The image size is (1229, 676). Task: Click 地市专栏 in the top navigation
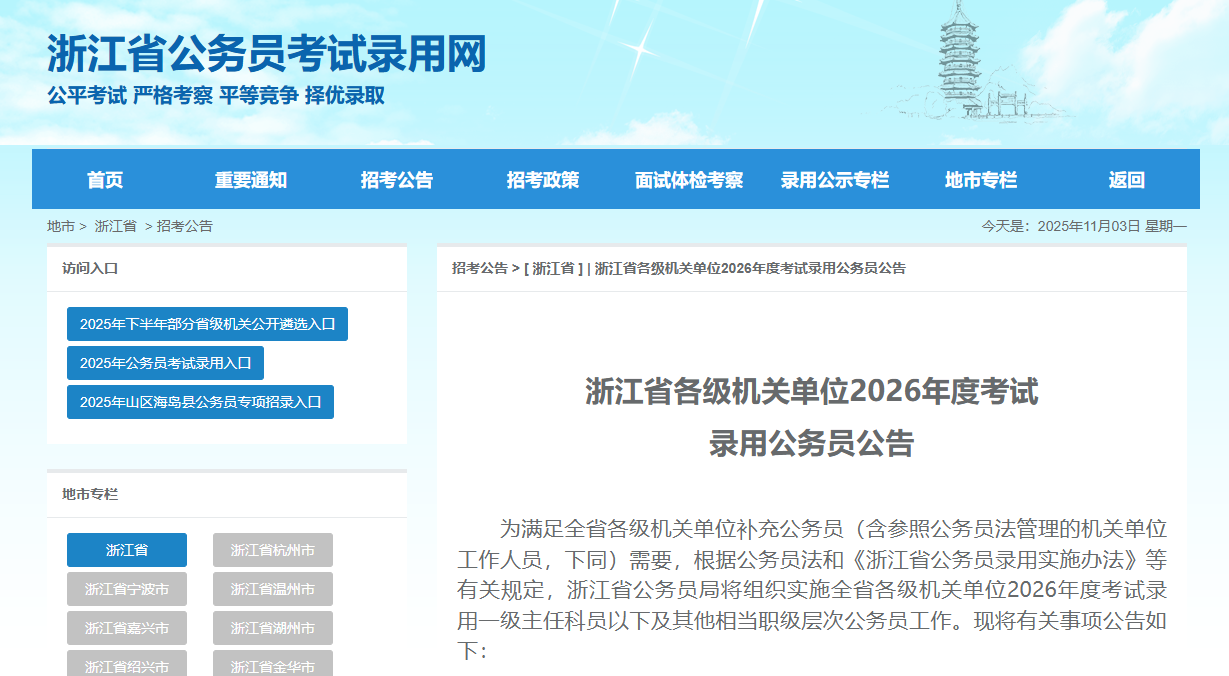point(981,180)
